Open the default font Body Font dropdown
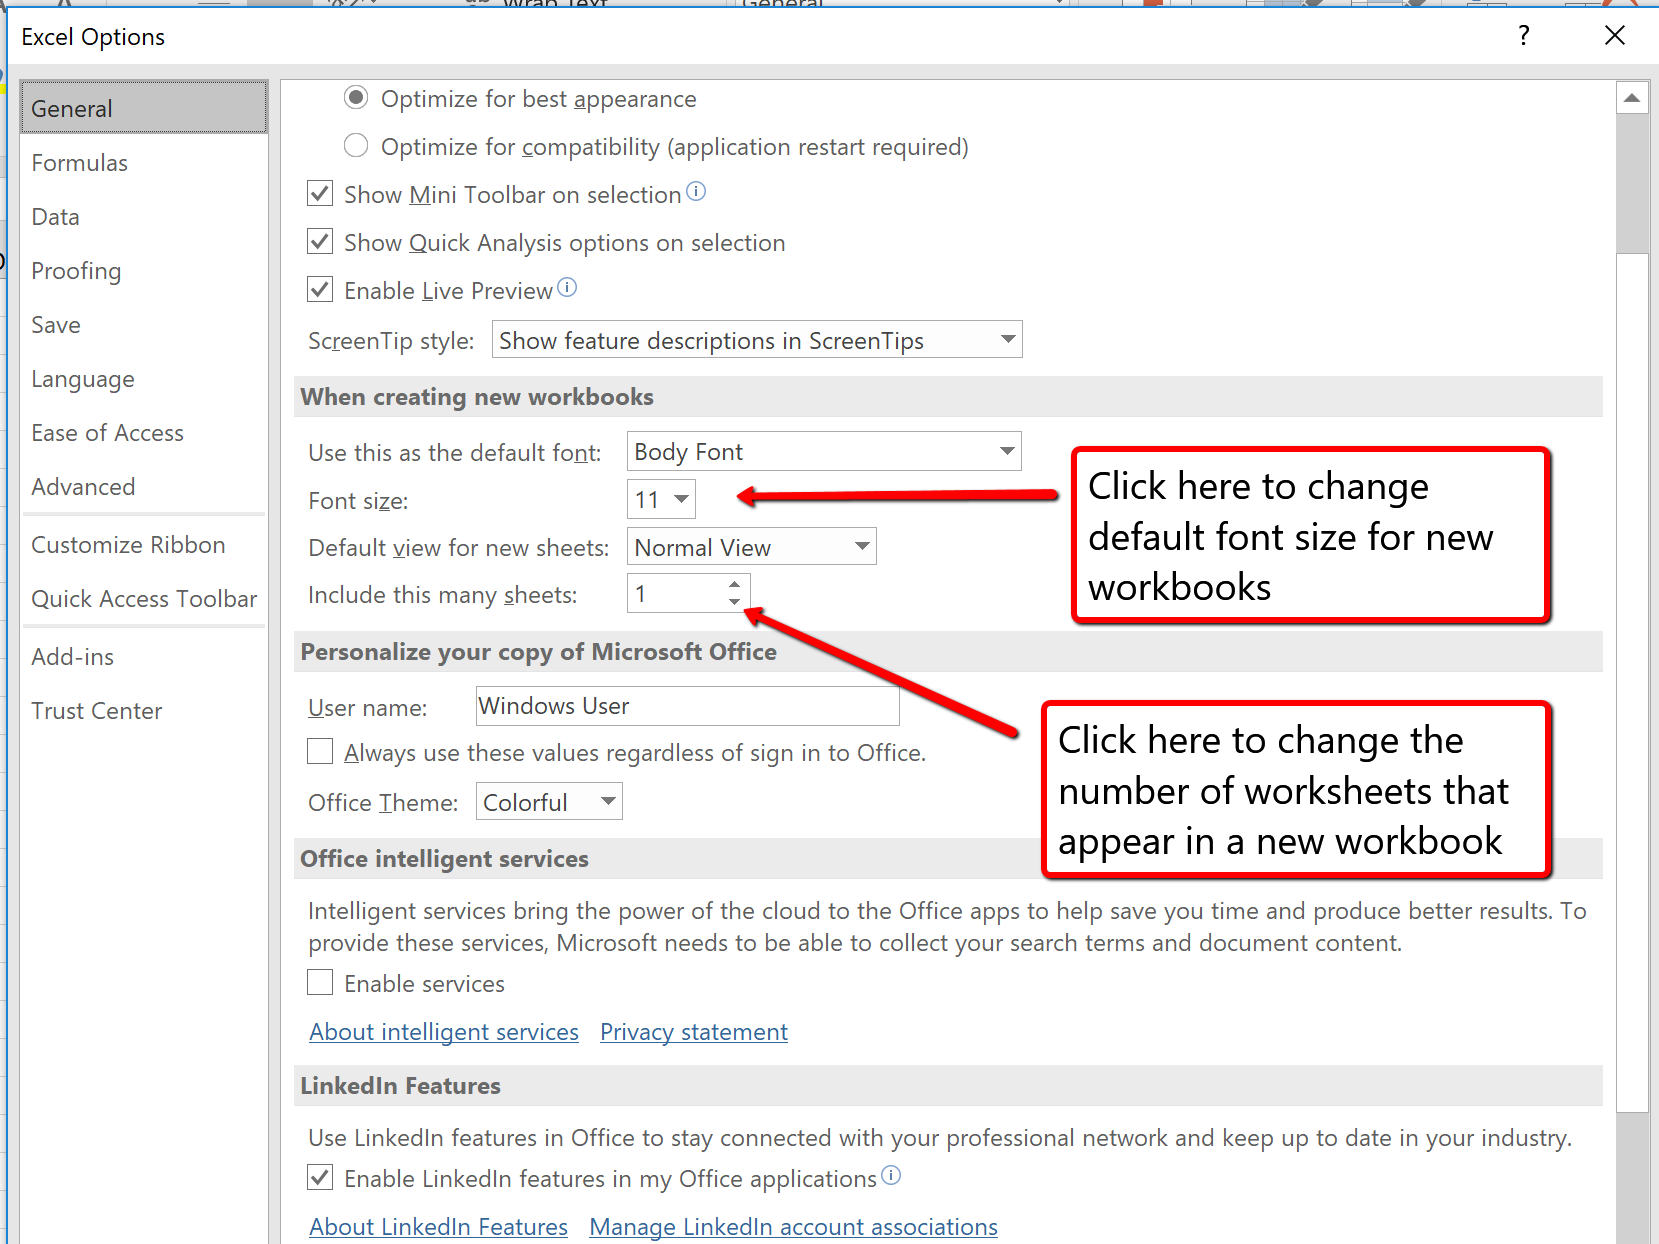This screenshot has width=1659, height=1244. [x=824, y=452]
